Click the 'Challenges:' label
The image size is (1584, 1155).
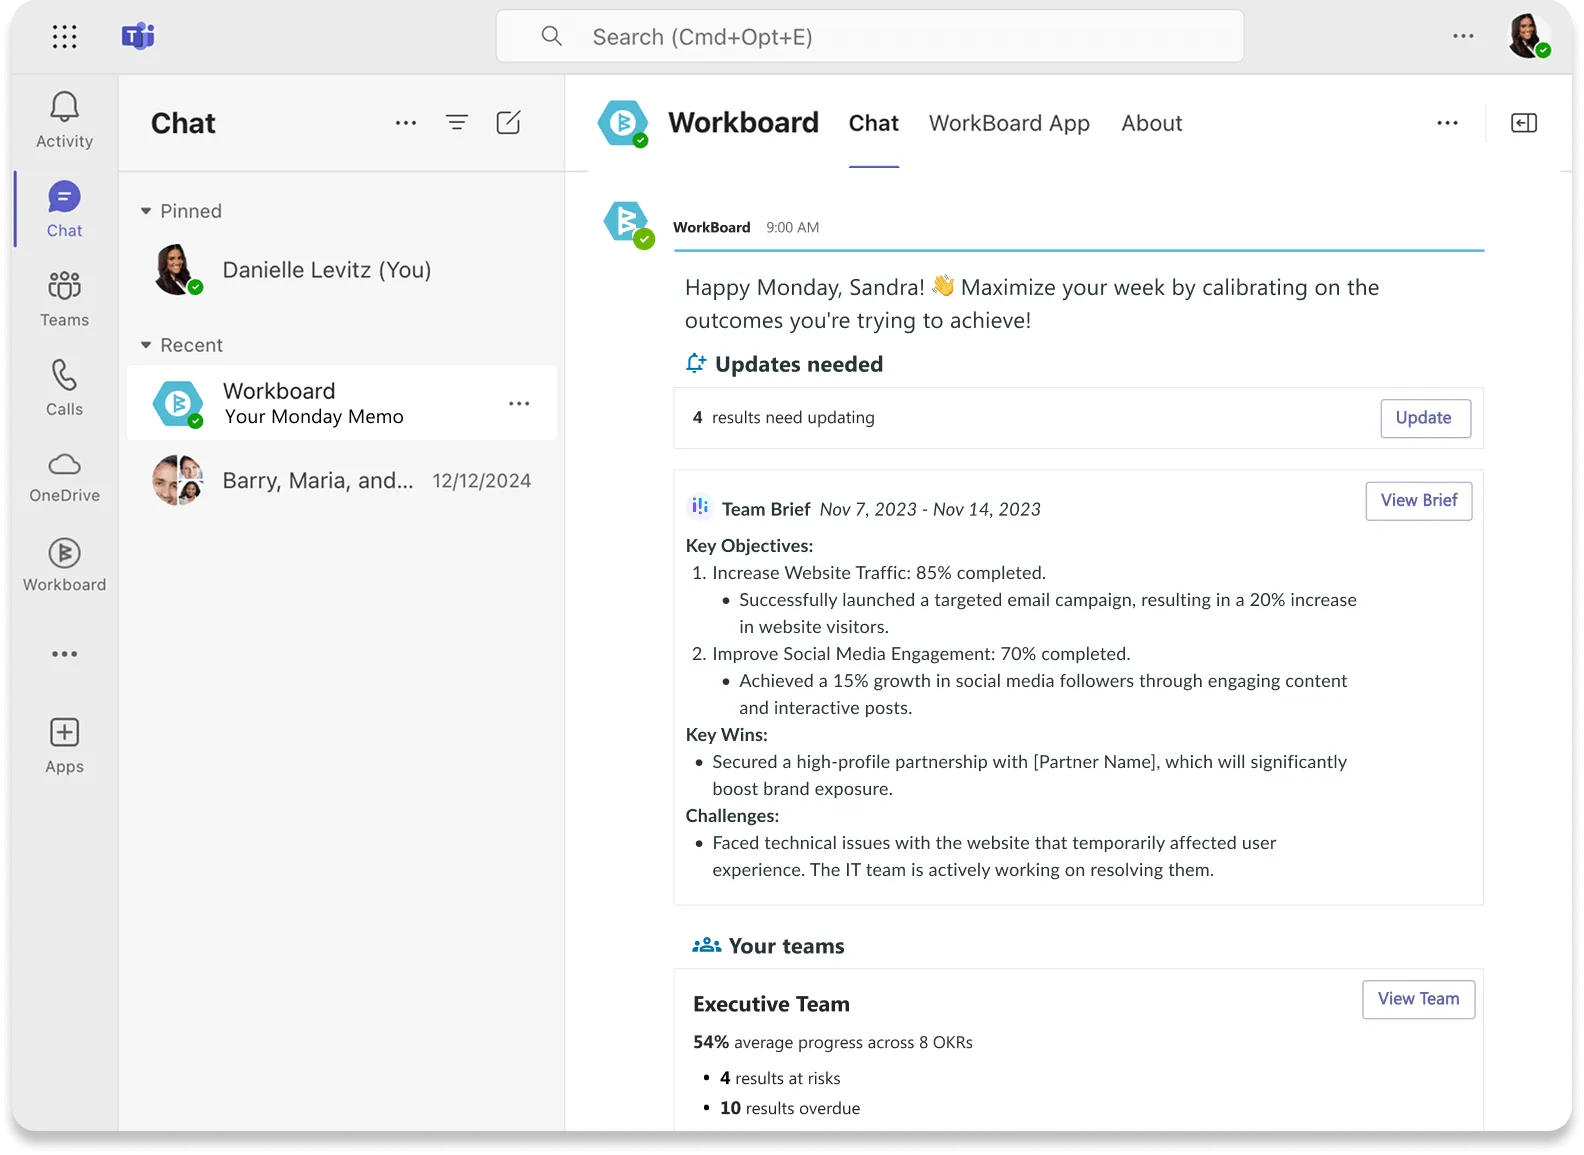(x=732, y=816)
